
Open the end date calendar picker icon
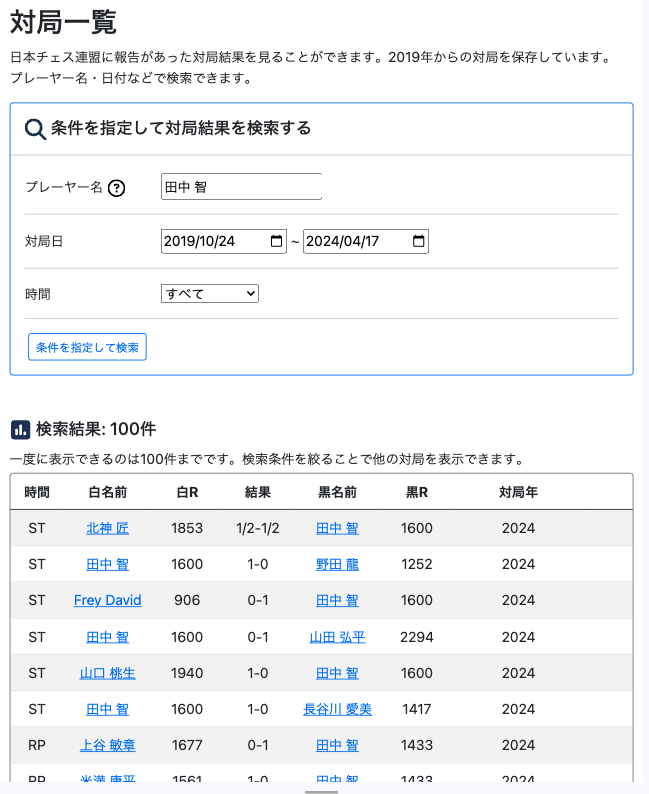pos(418,241)
